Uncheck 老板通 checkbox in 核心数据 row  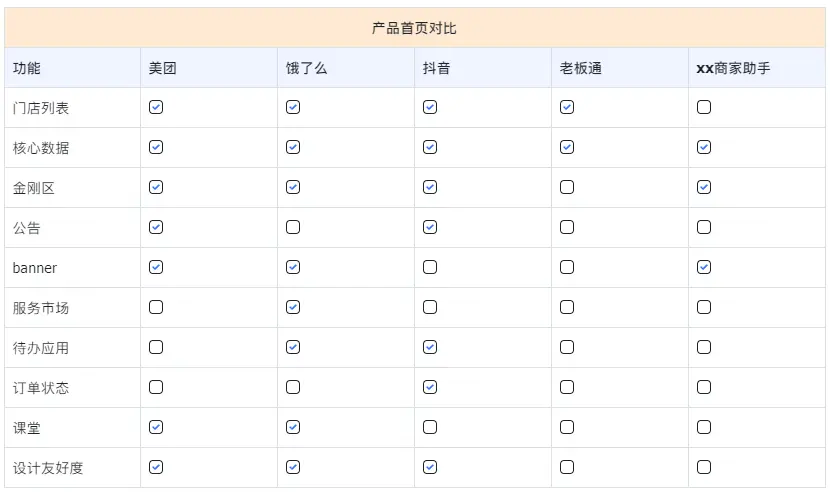(x=567, y=147)
